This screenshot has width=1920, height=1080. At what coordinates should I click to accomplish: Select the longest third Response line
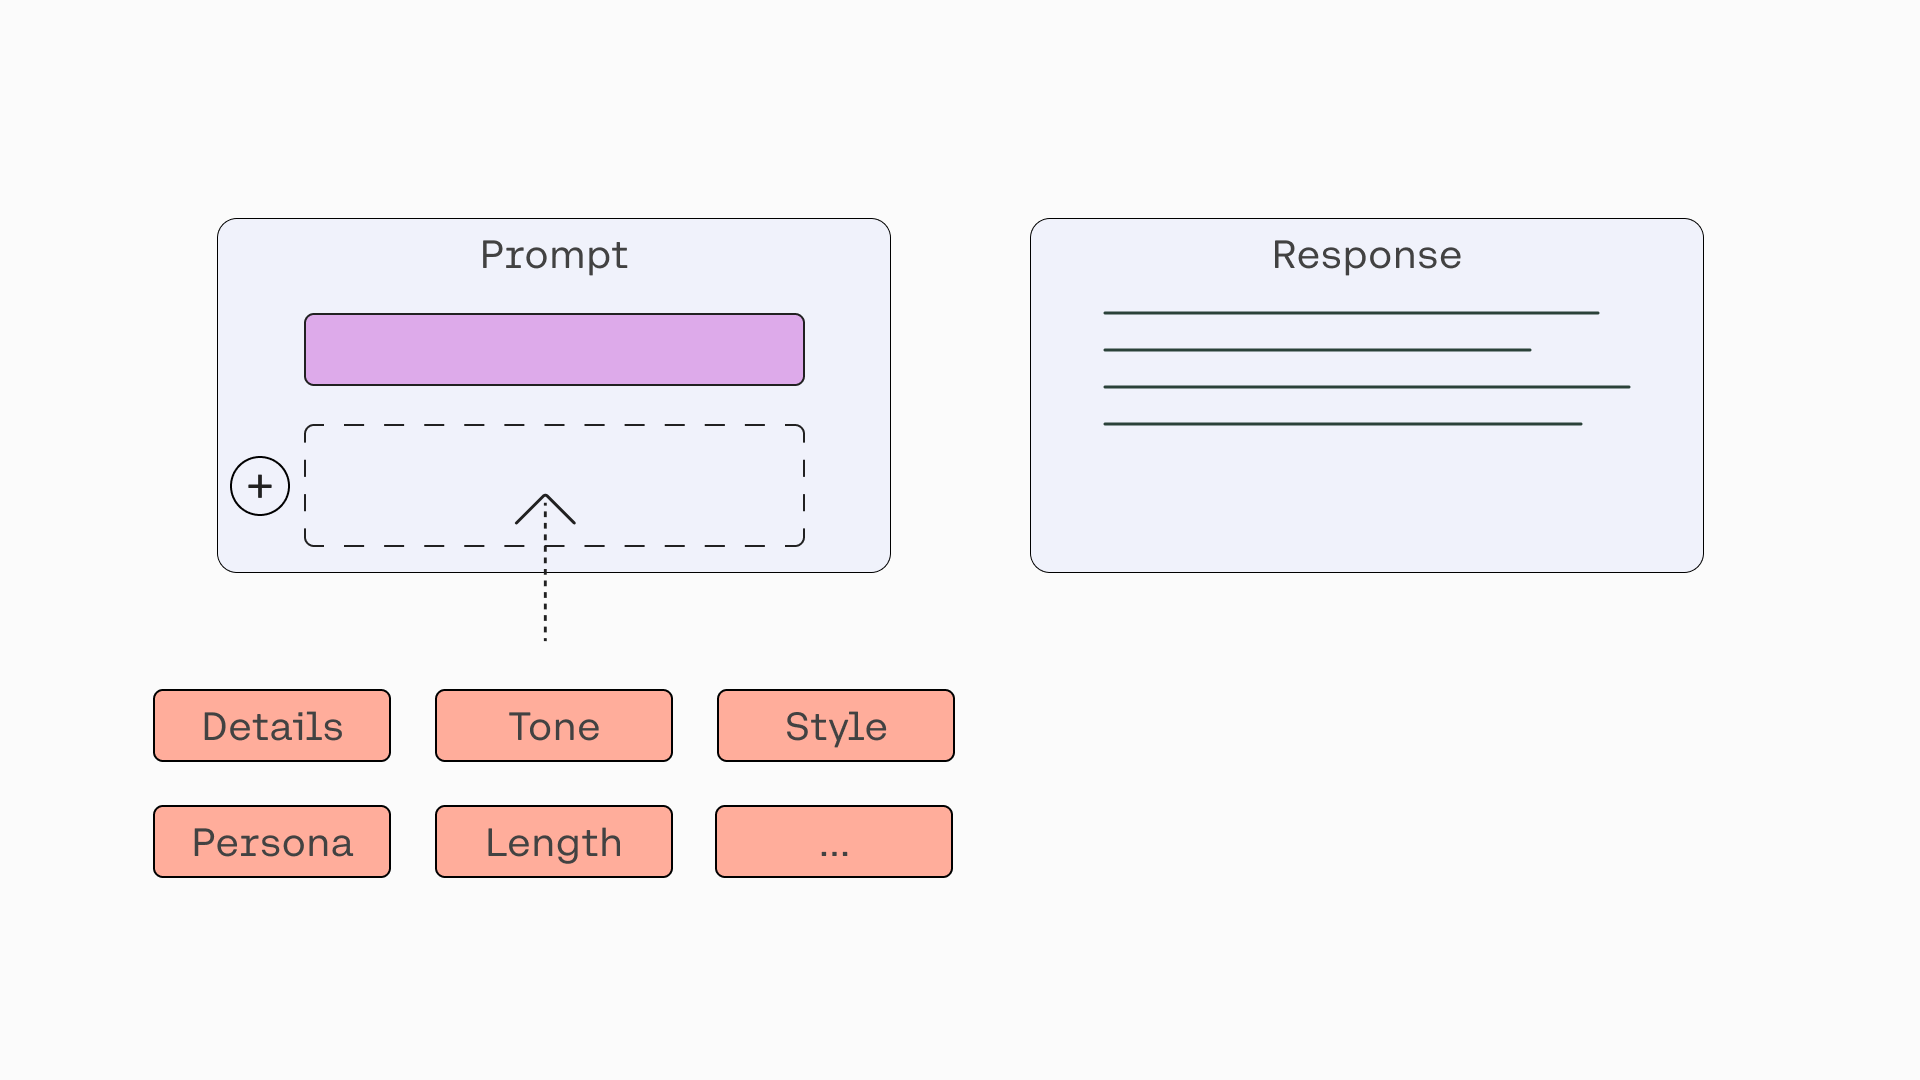tap(1367, 387)
